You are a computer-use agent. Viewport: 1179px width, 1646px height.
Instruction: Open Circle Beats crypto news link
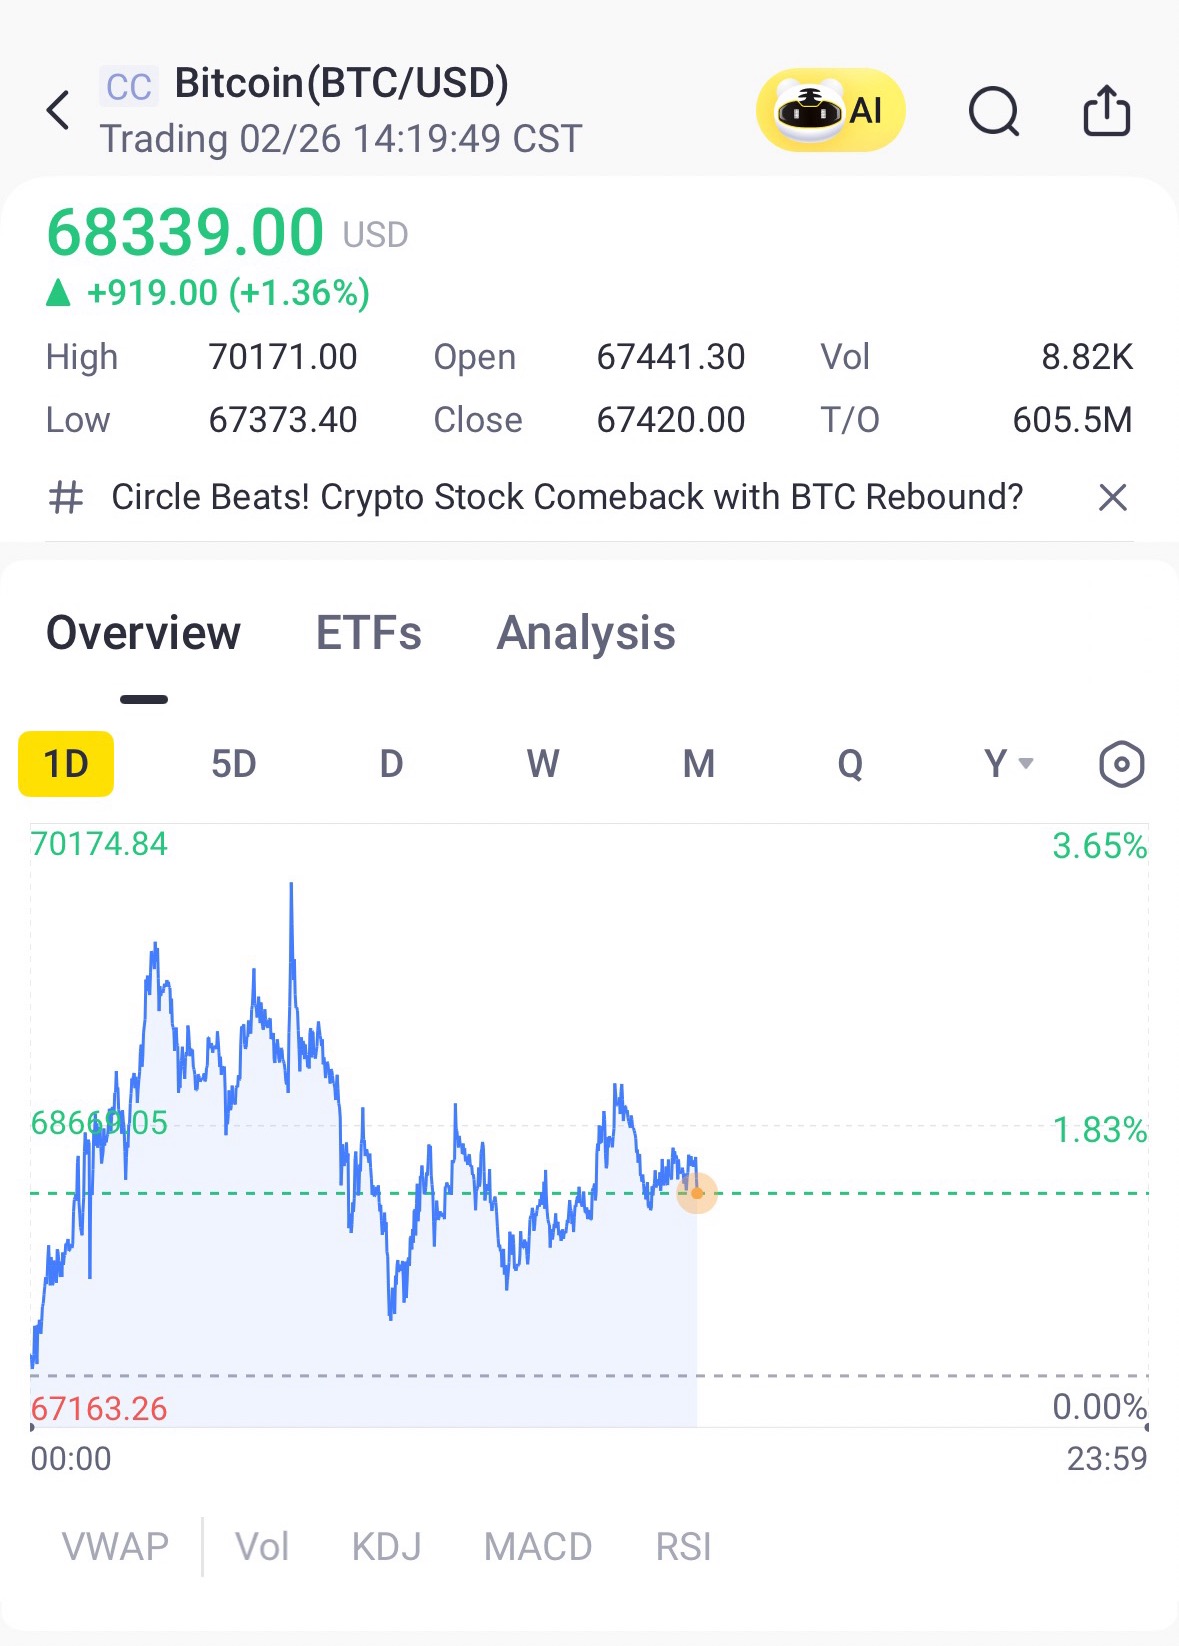pos(567,497)
